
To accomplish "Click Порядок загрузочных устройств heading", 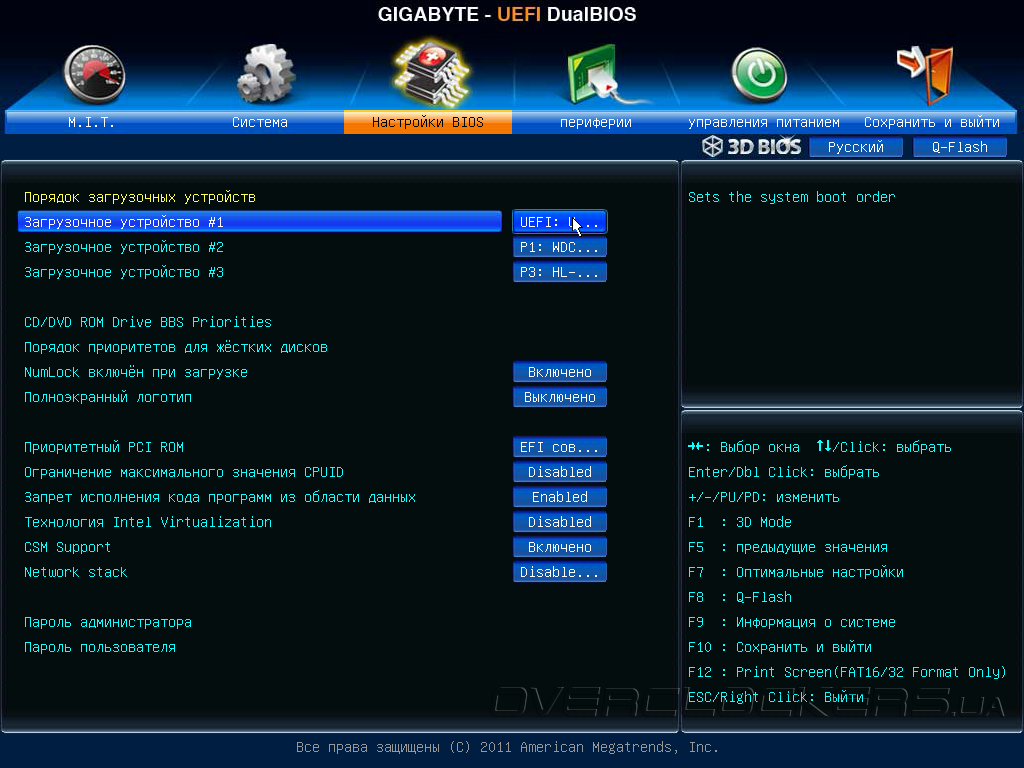I will click(140, 197).
